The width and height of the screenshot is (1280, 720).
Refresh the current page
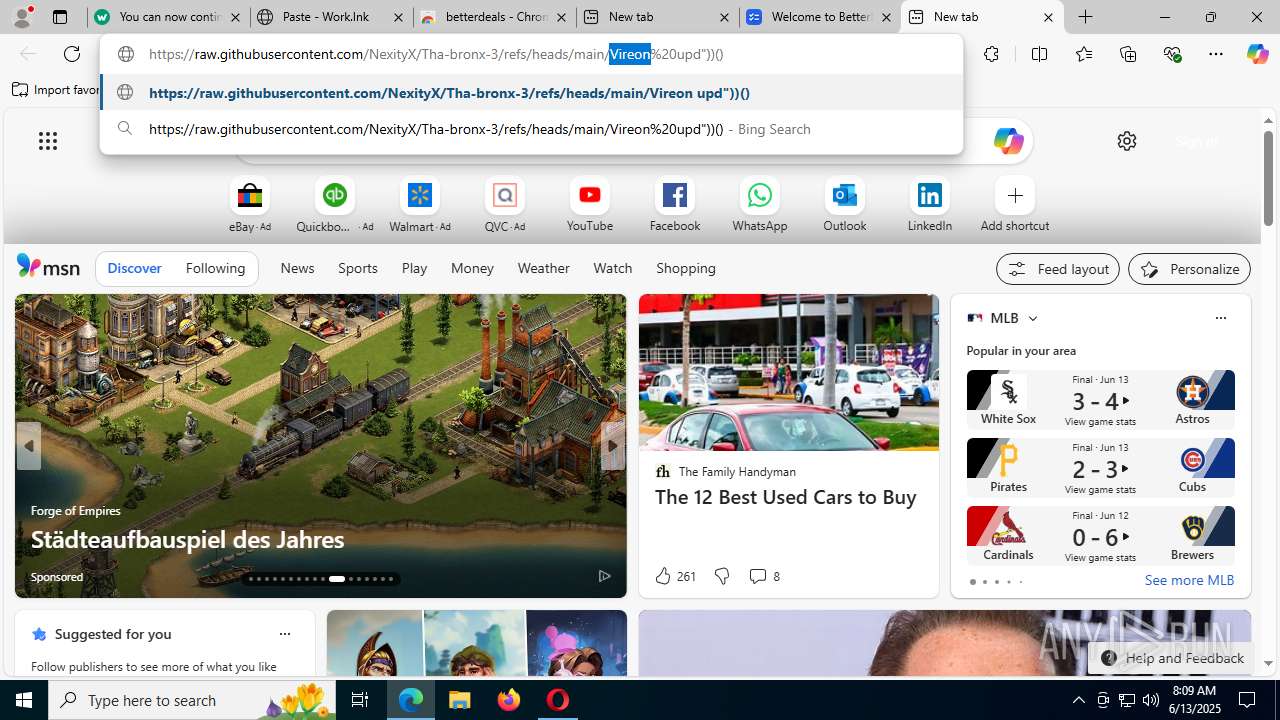(x=71, y=54)
